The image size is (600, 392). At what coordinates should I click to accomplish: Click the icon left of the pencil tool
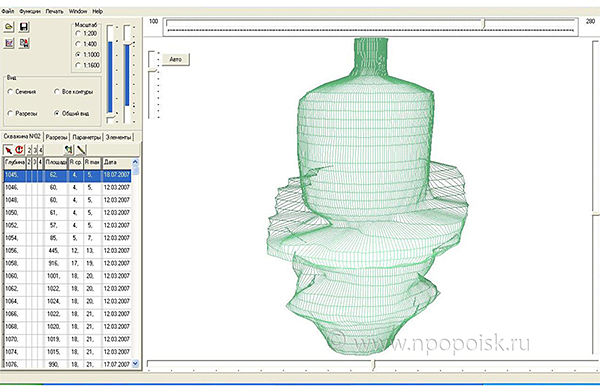[69, 150]
